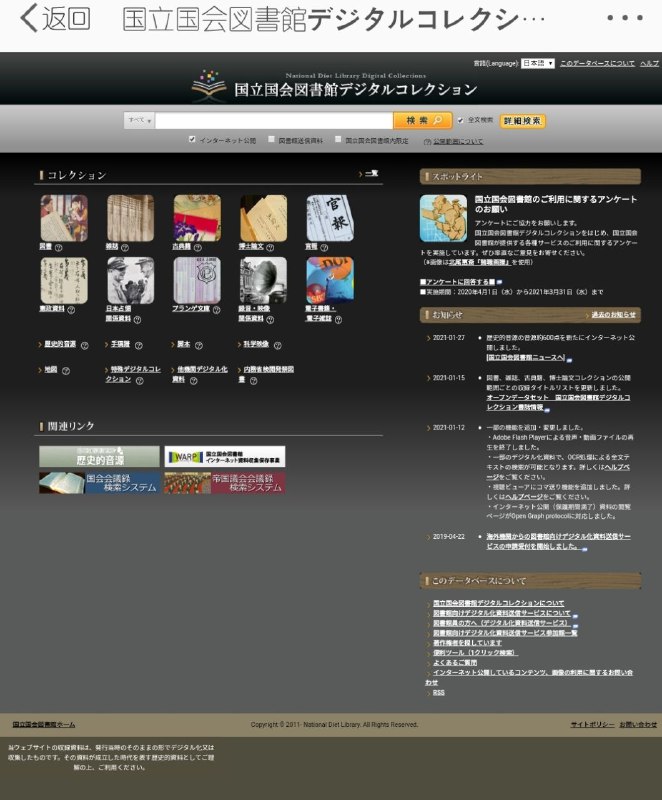Open the 古典籍 collection thumbnail image

click(197, 218)
